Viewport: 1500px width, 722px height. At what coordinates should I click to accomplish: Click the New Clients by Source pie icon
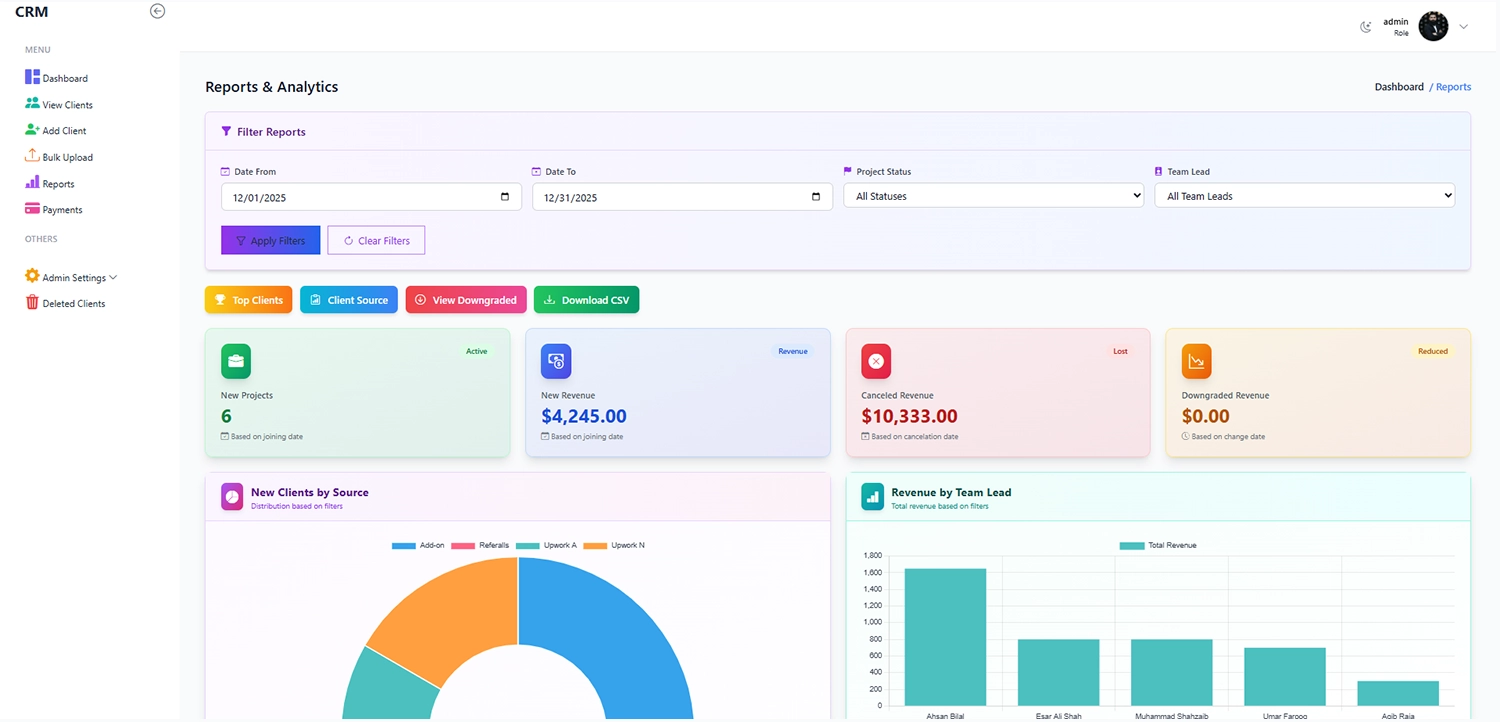[232, 496]
